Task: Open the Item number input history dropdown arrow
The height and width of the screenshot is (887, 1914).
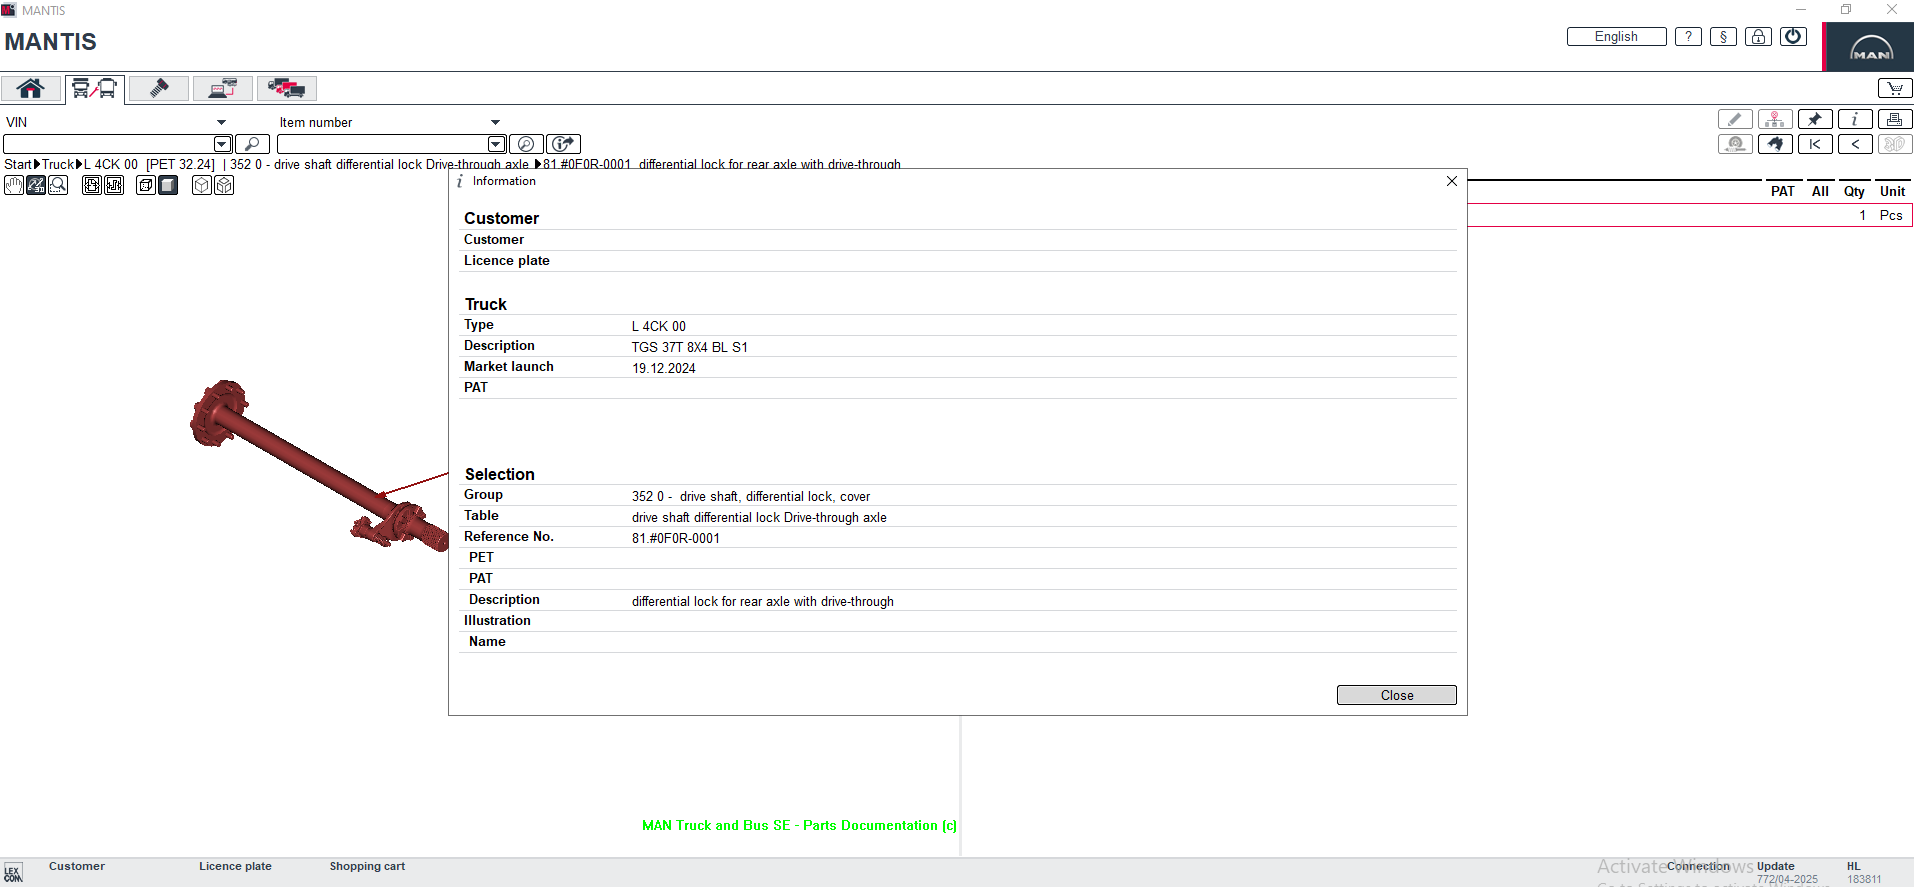Action: [x=496, y=144]
